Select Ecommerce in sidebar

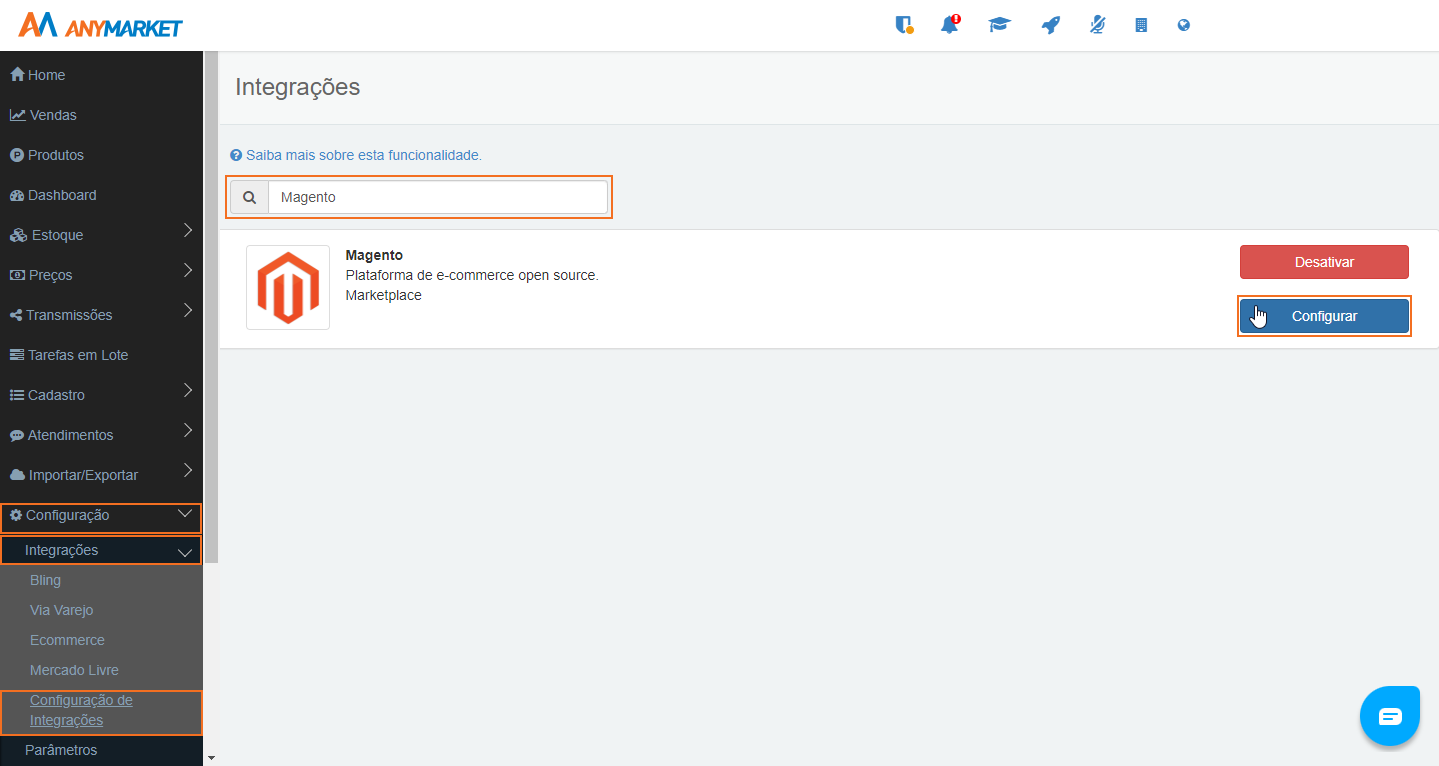pos(67,640)
